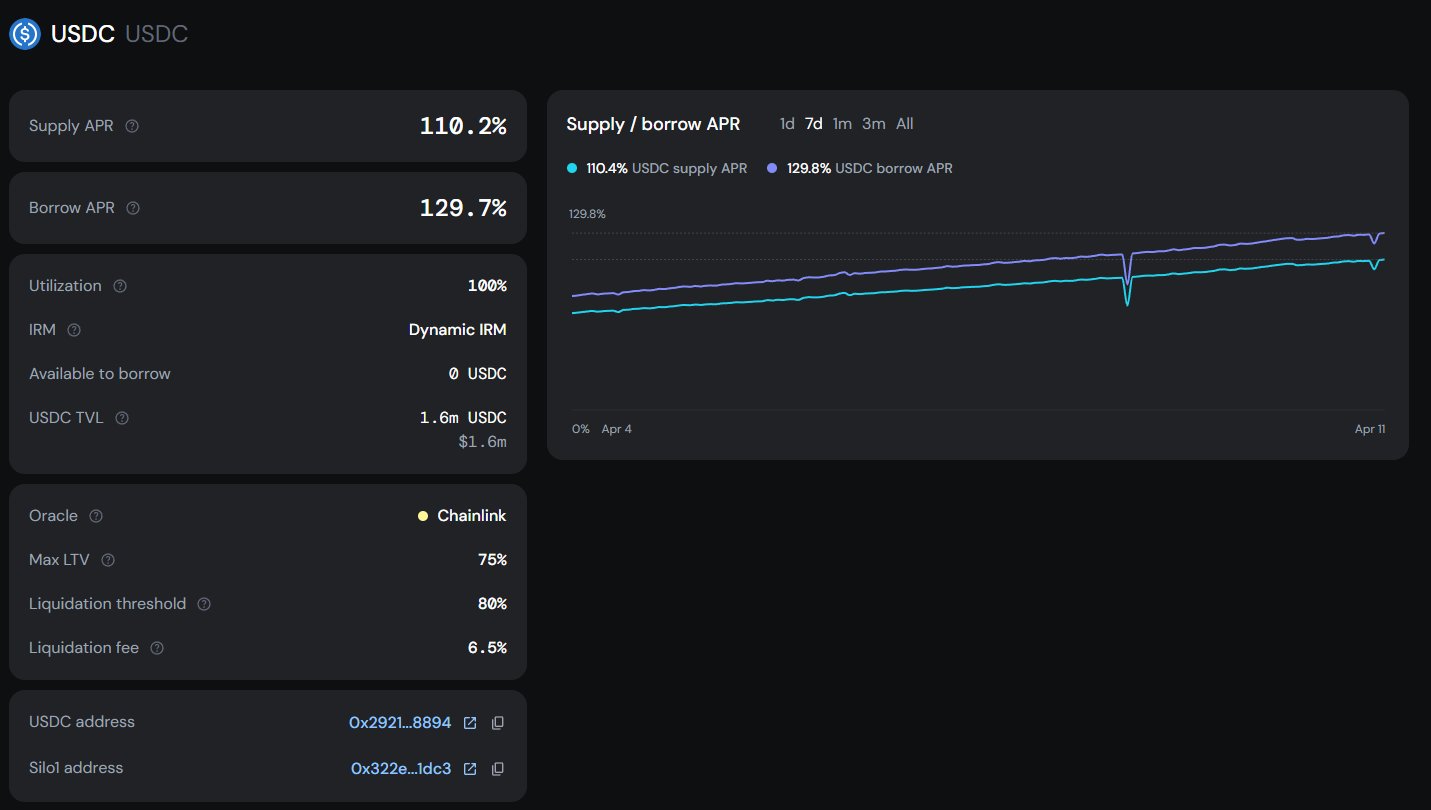Click the 0x322e...1dc3 Silo1 address link
This screenshot has width=1431, height=810.
point(401,769)
